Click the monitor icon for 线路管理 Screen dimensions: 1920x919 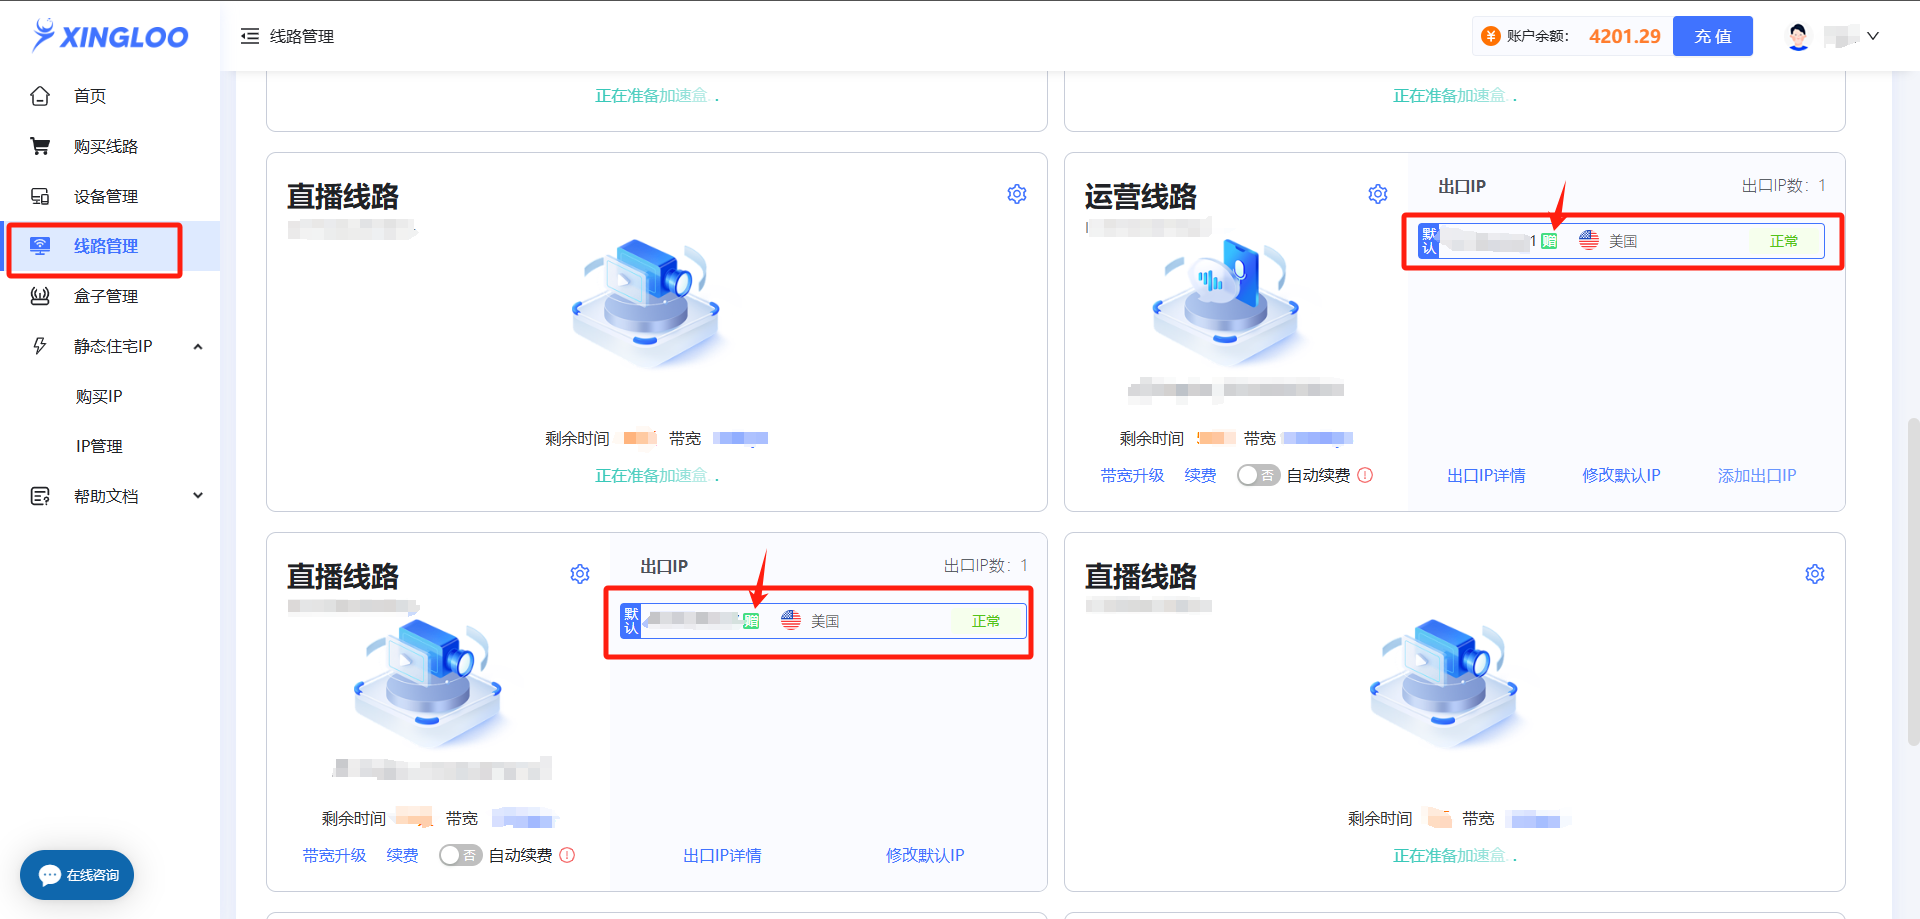(x=40, y=246)
